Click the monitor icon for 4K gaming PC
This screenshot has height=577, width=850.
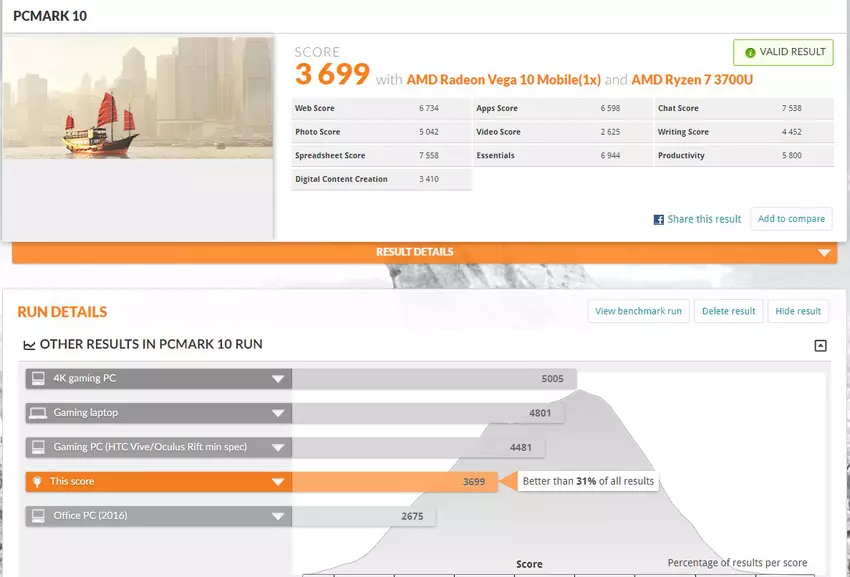pos(38,379)
